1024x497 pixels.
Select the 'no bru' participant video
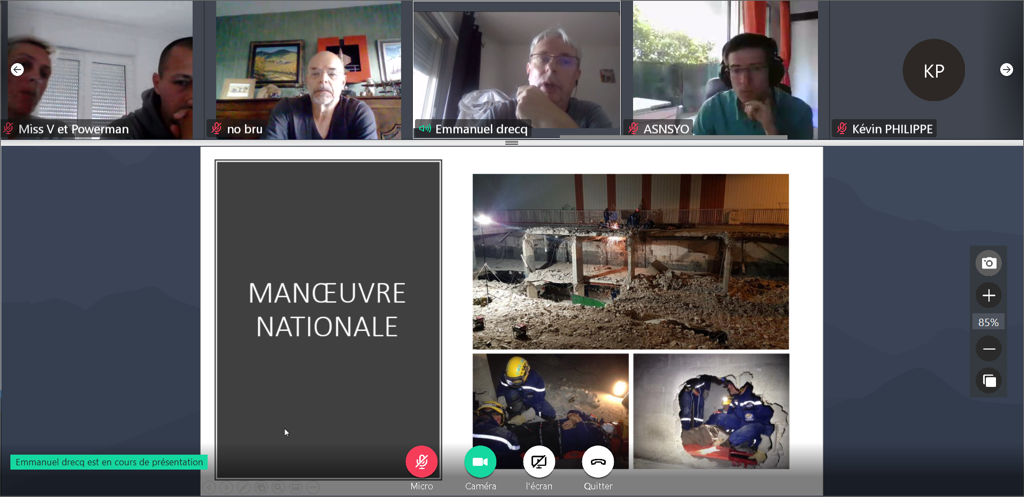[x=308, y=65]
